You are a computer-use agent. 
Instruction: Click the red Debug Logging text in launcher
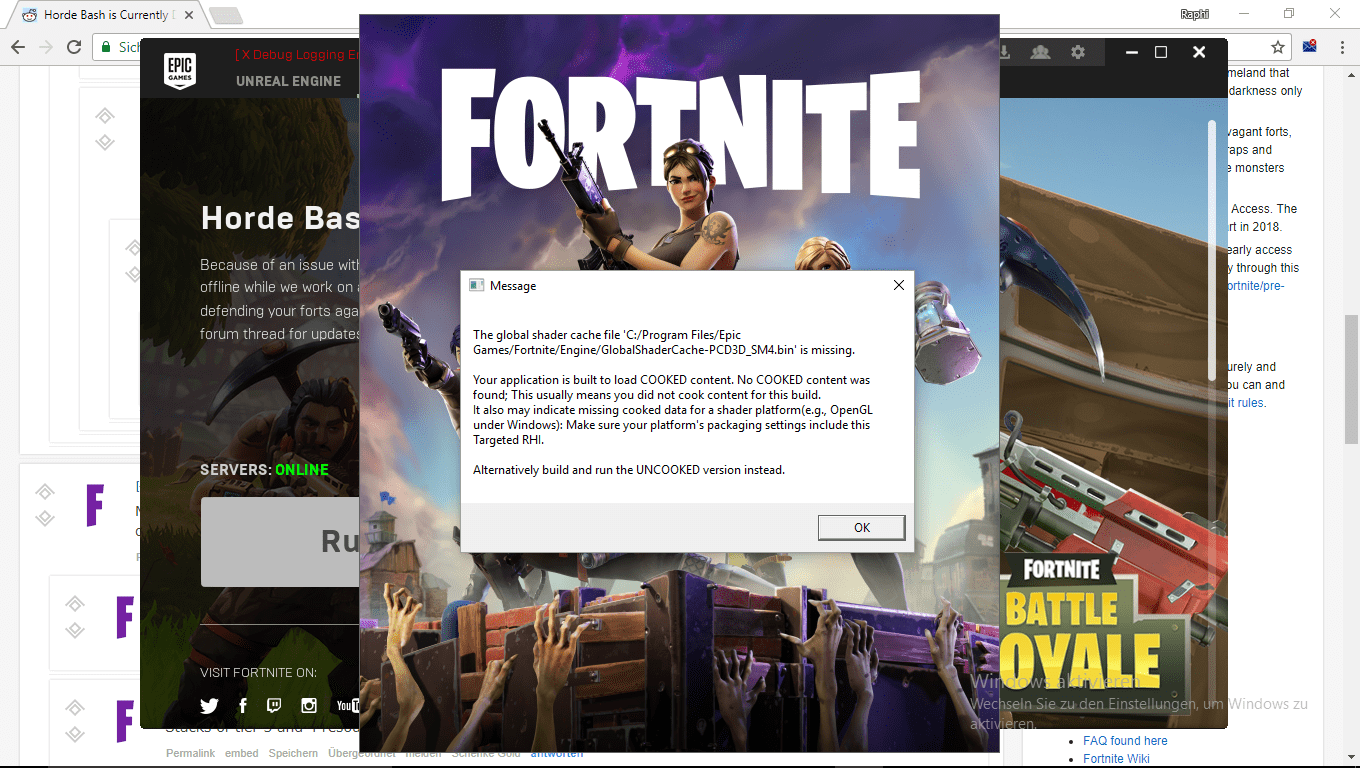pyautogui.click(x=296, y=55)
